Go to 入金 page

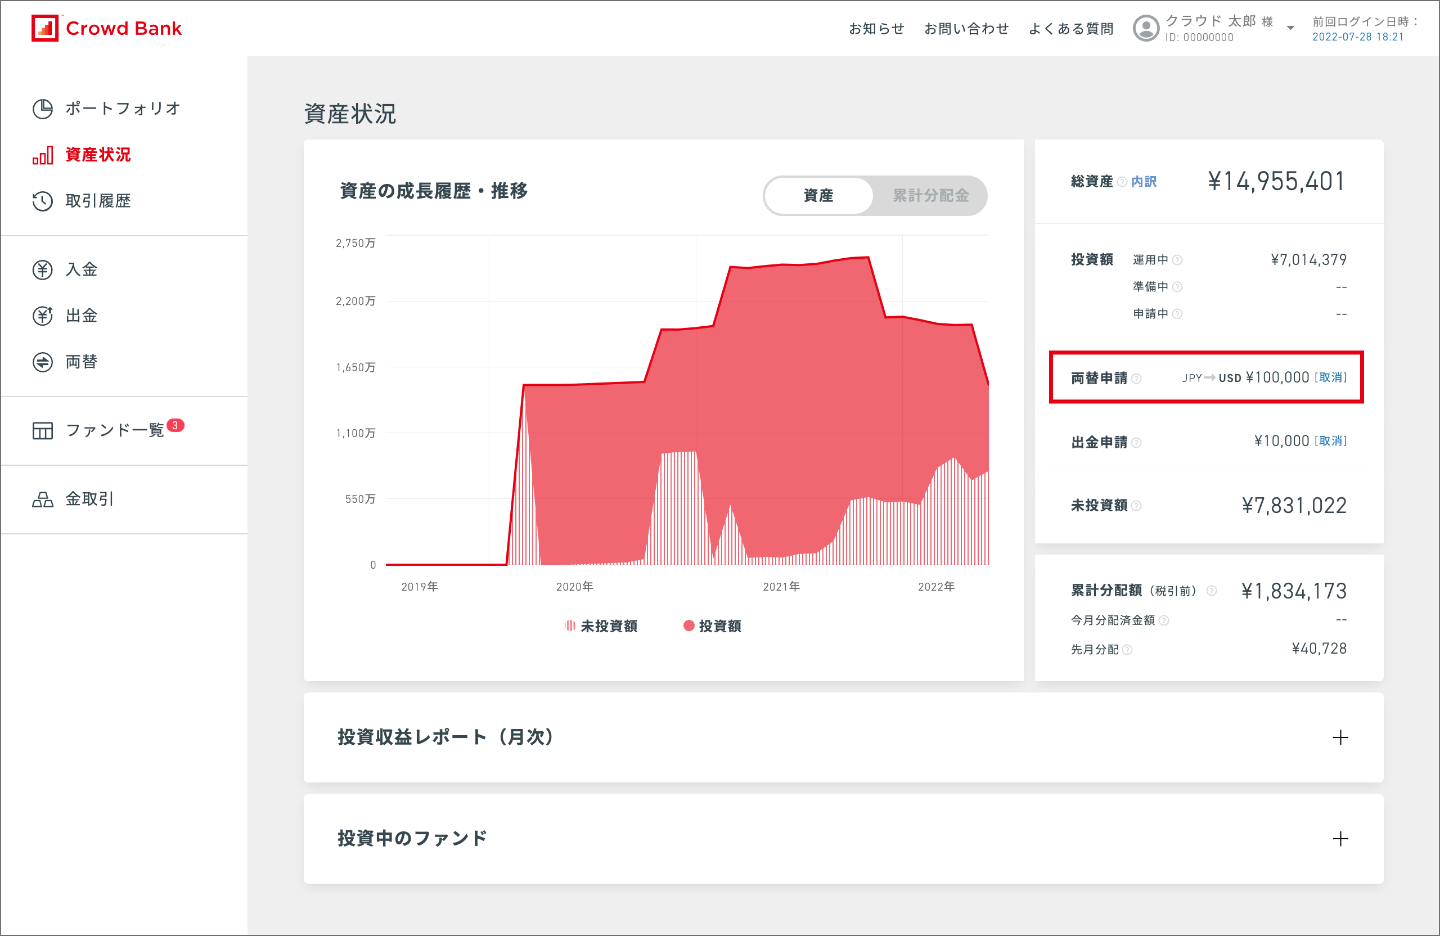point(82,269)
